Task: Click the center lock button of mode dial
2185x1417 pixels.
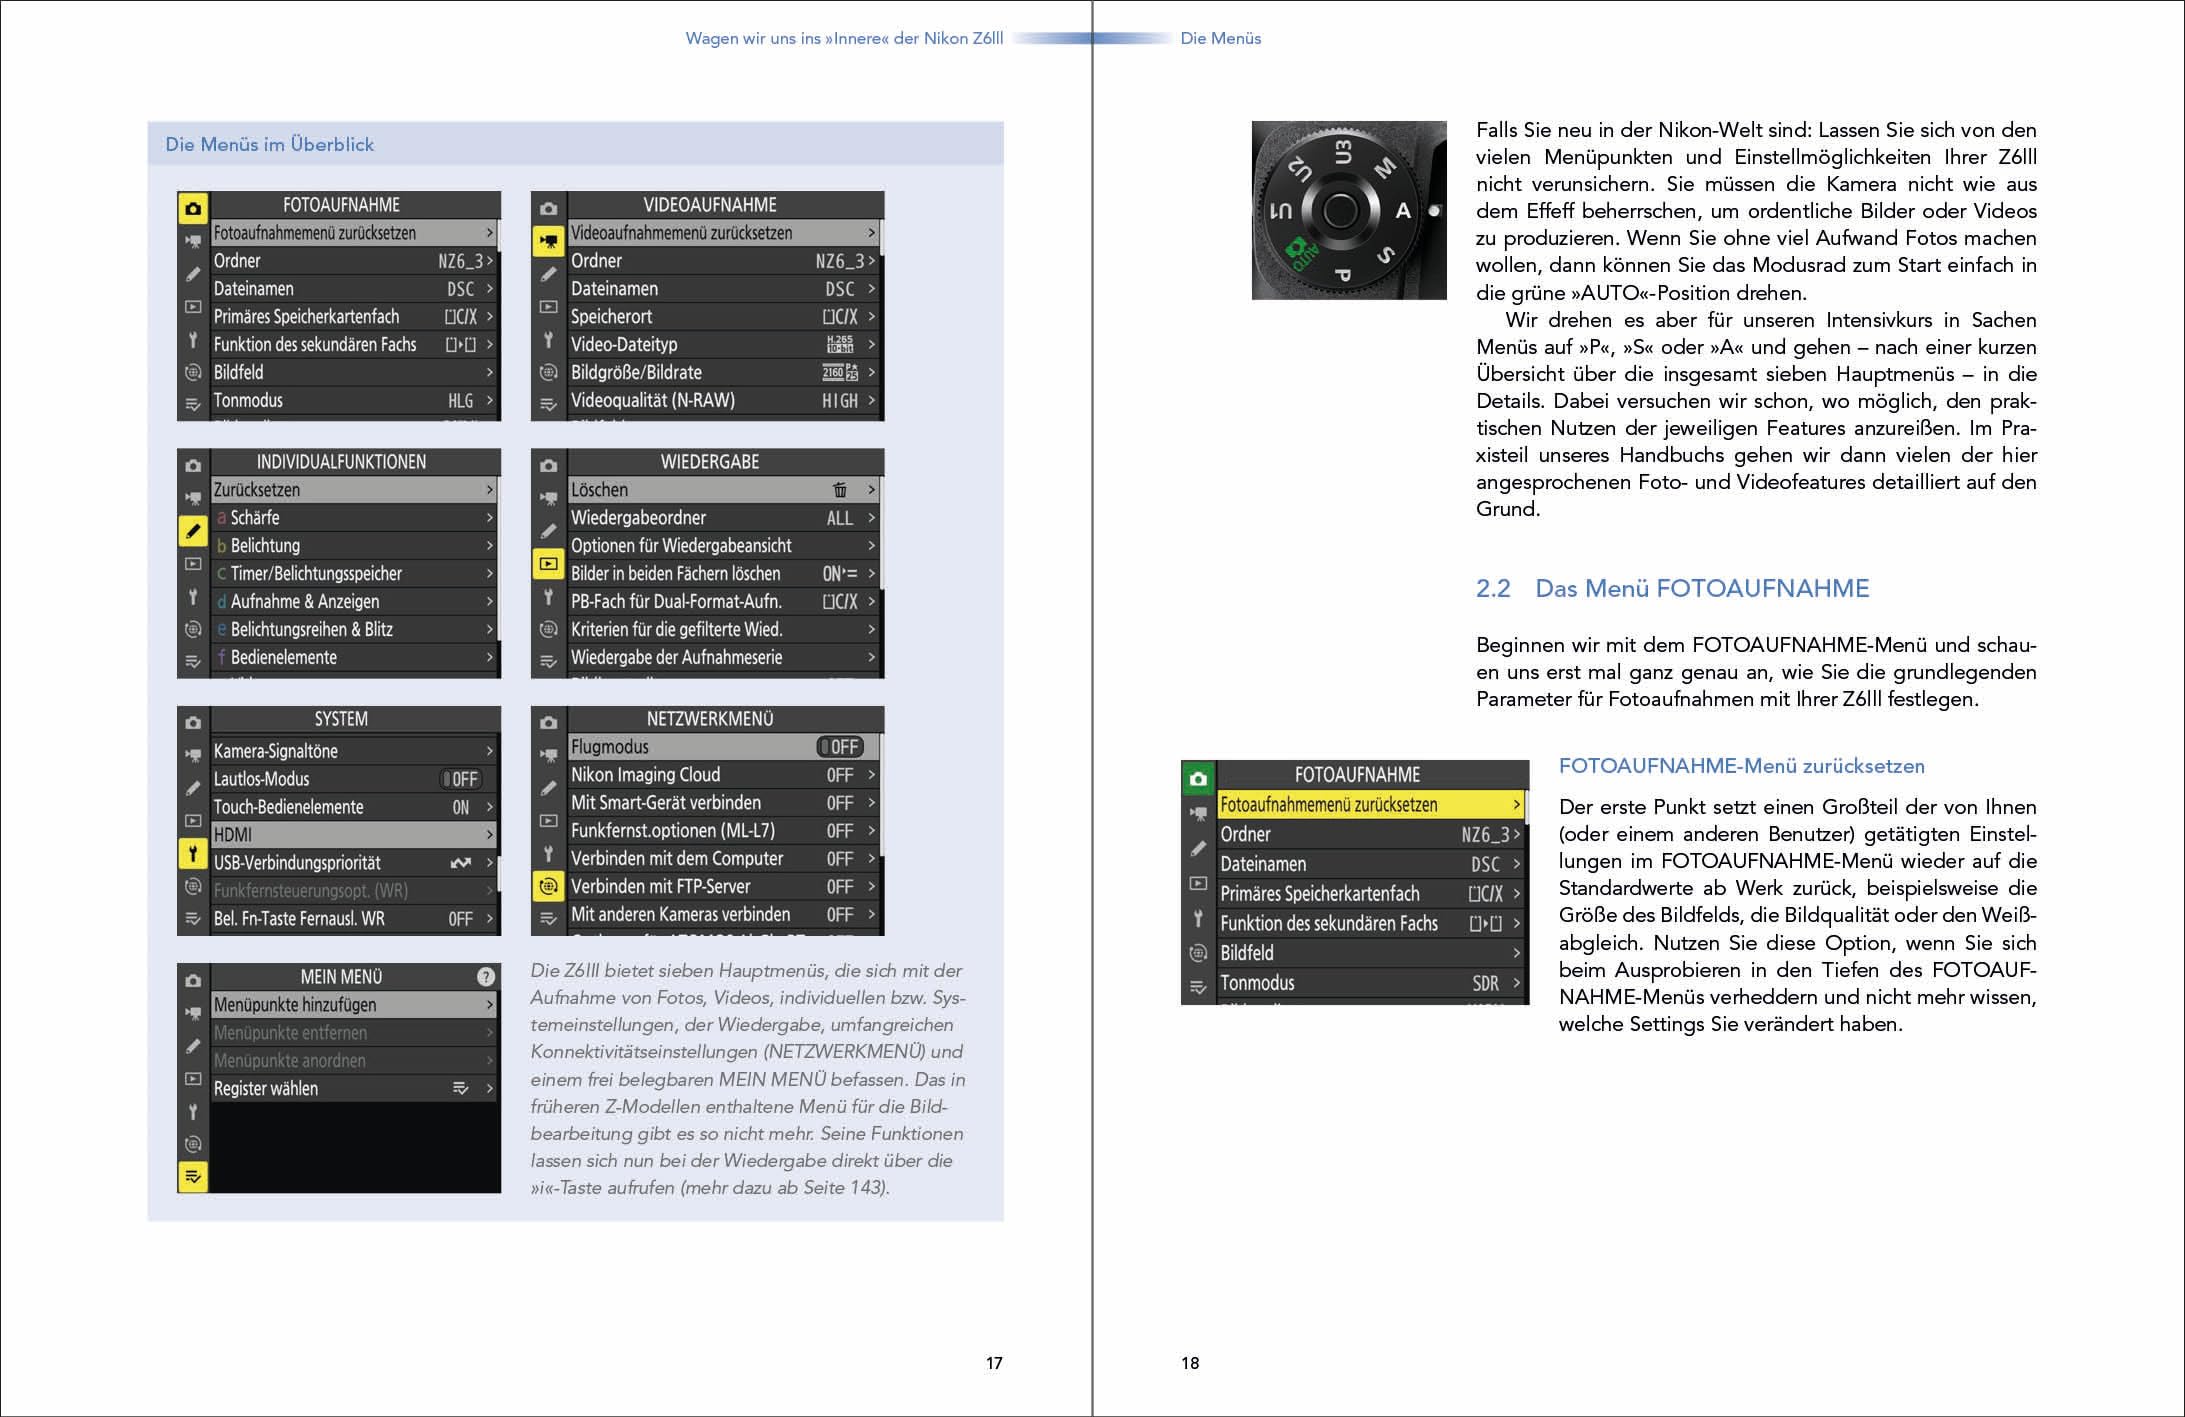Action: [x=1340, y=210]
